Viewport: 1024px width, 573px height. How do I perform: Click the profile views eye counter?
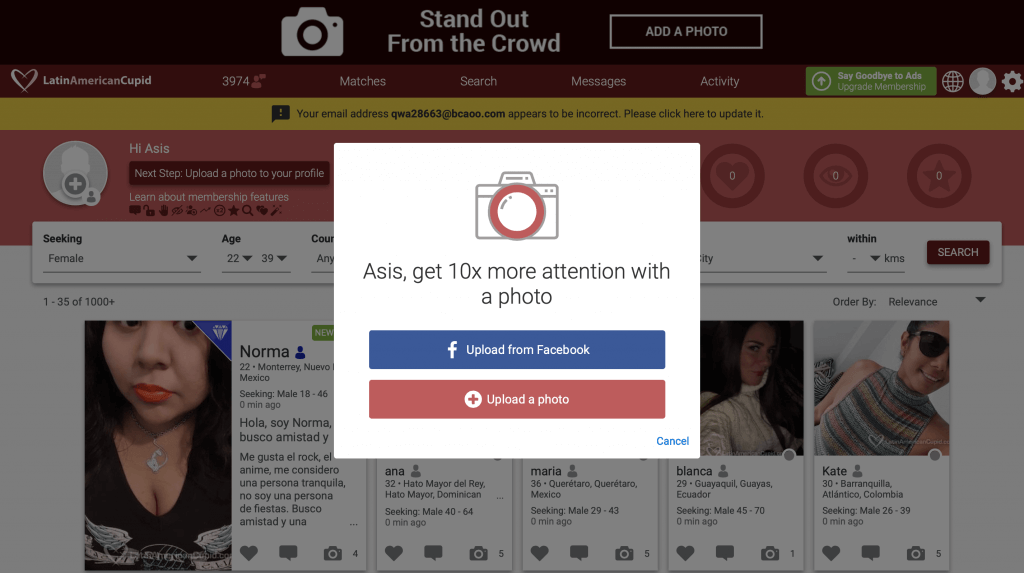click(835, 176)
